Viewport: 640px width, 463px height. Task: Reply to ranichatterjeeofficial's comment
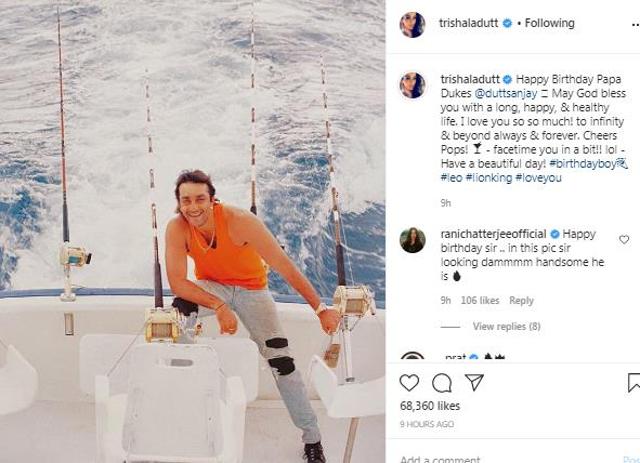521,301
